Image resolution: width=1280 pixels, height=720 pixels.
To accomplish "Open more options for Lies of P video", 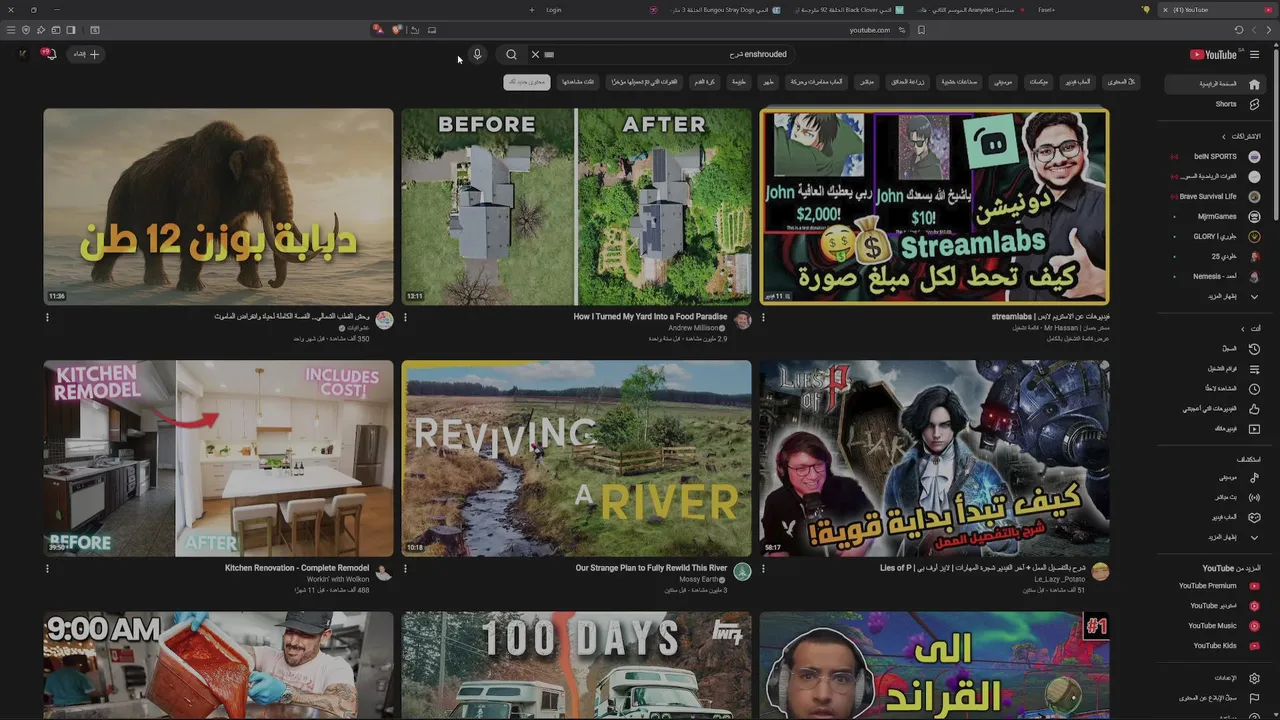I will 763,569.
